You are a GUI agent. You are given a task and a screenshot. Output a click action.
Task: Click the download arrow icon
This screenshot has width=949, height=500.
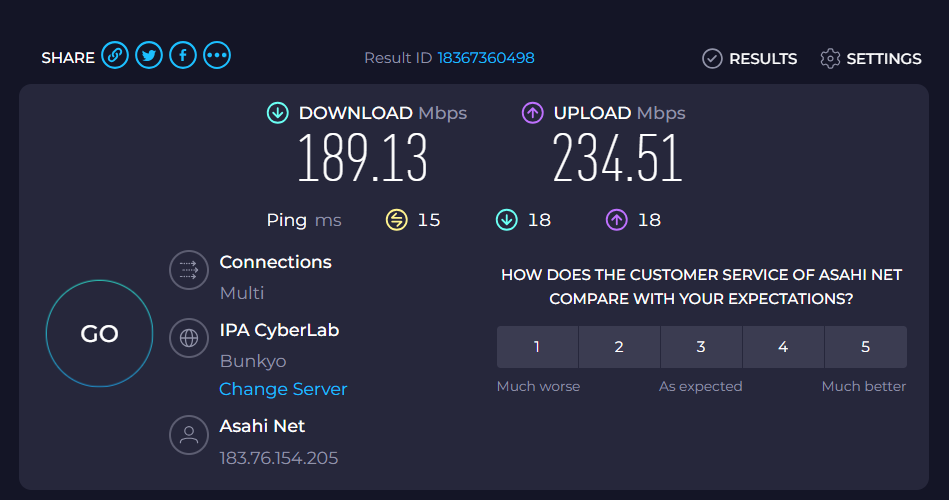point(277,113)
